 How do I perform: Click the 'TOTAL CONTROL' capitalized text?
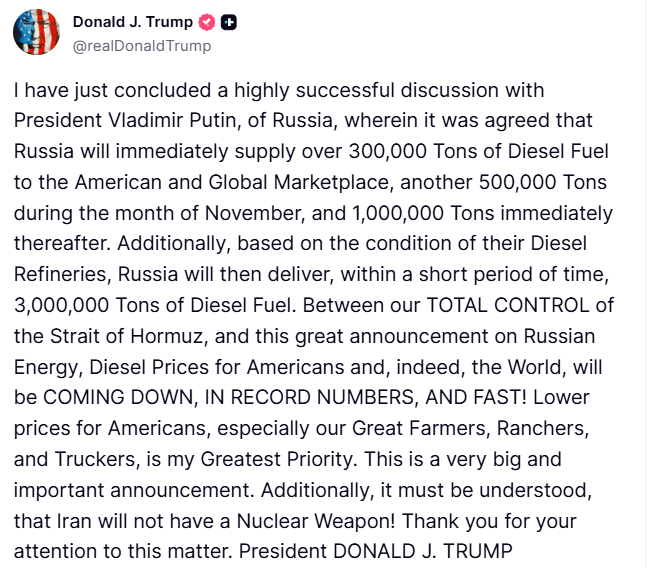point(508,305)
